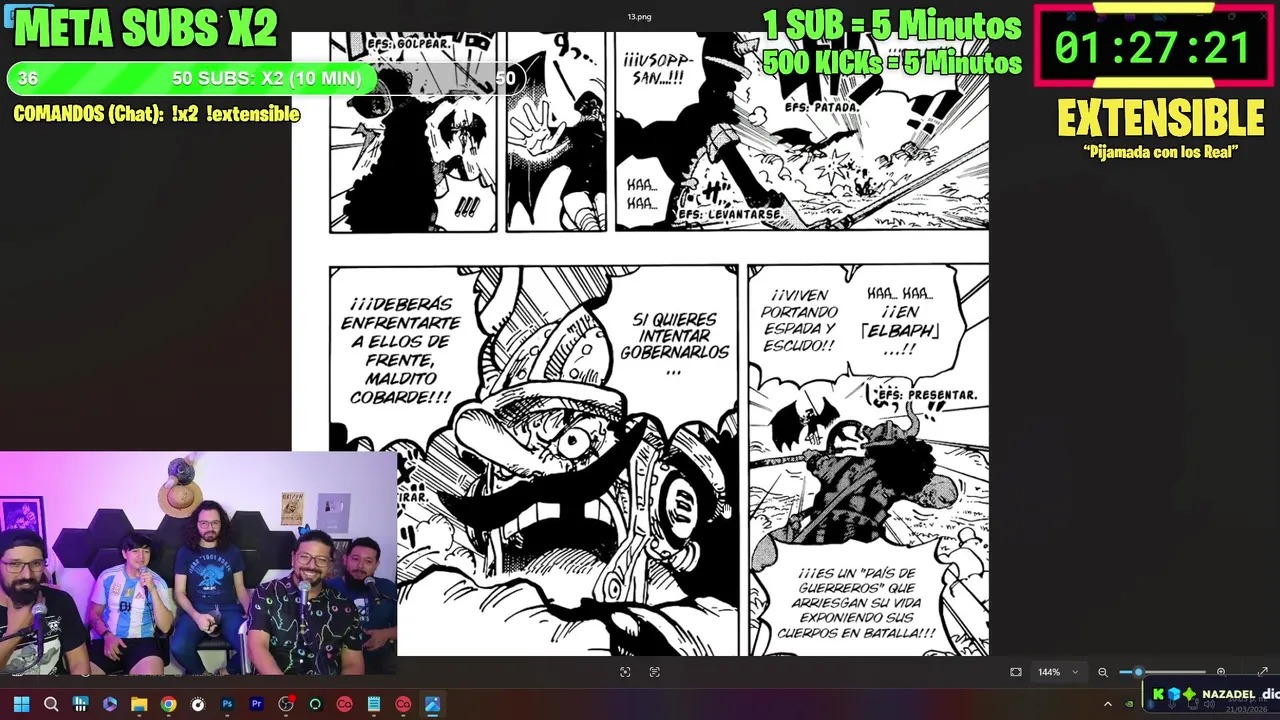Click the "SI QUIERES INTENTAR GOBERNARLOS" text

pyautogui.click(x=675, y=344)
